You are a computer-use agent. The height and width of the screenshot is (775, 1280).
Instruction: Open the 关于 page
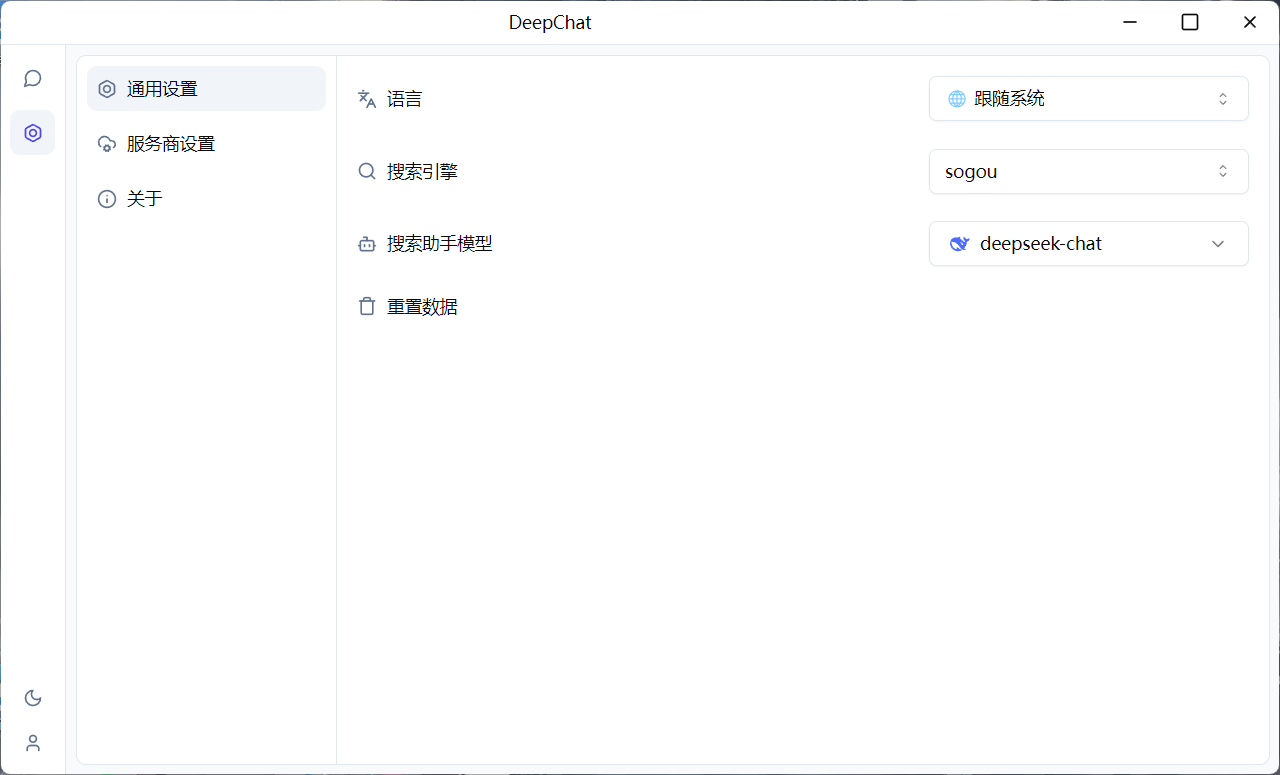click(x=147, y=198)
